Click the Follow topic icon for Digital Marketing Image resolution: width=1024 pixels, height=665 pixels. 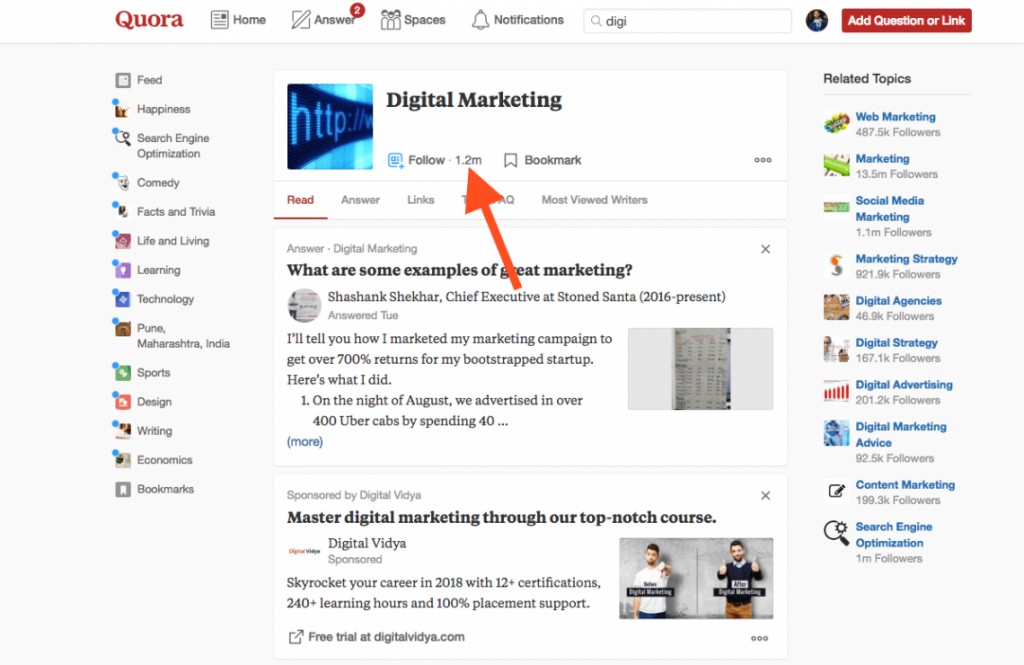click(x=395, y=160)
